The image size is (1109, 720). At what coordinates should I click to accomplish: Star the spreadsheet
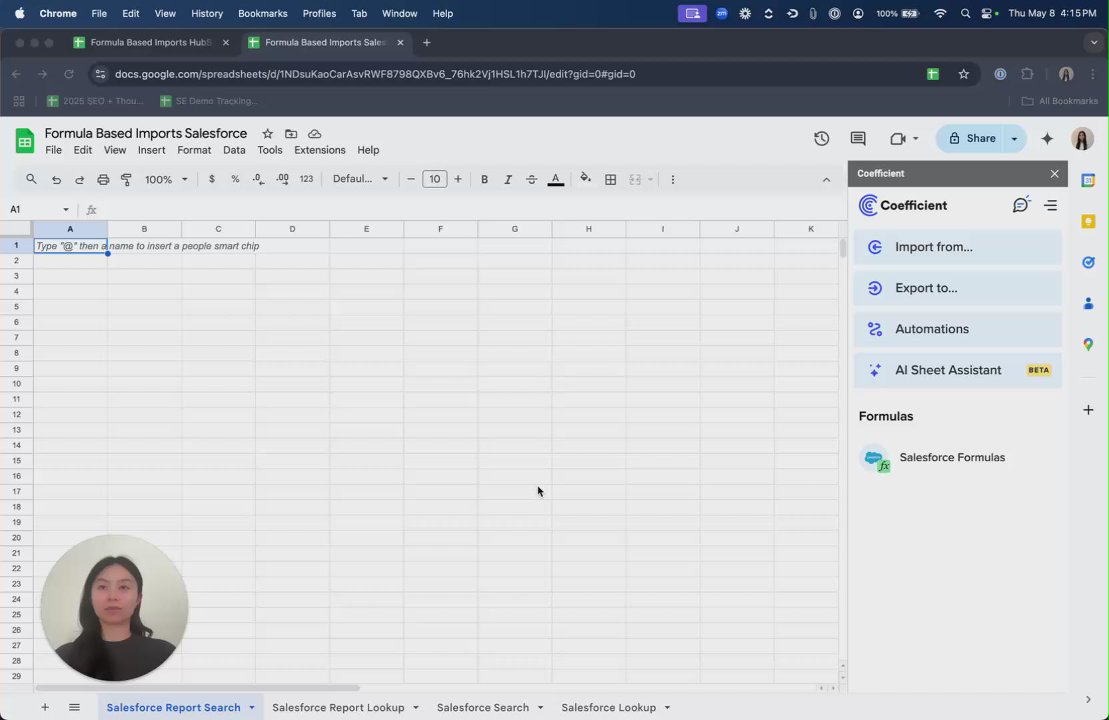267,134
